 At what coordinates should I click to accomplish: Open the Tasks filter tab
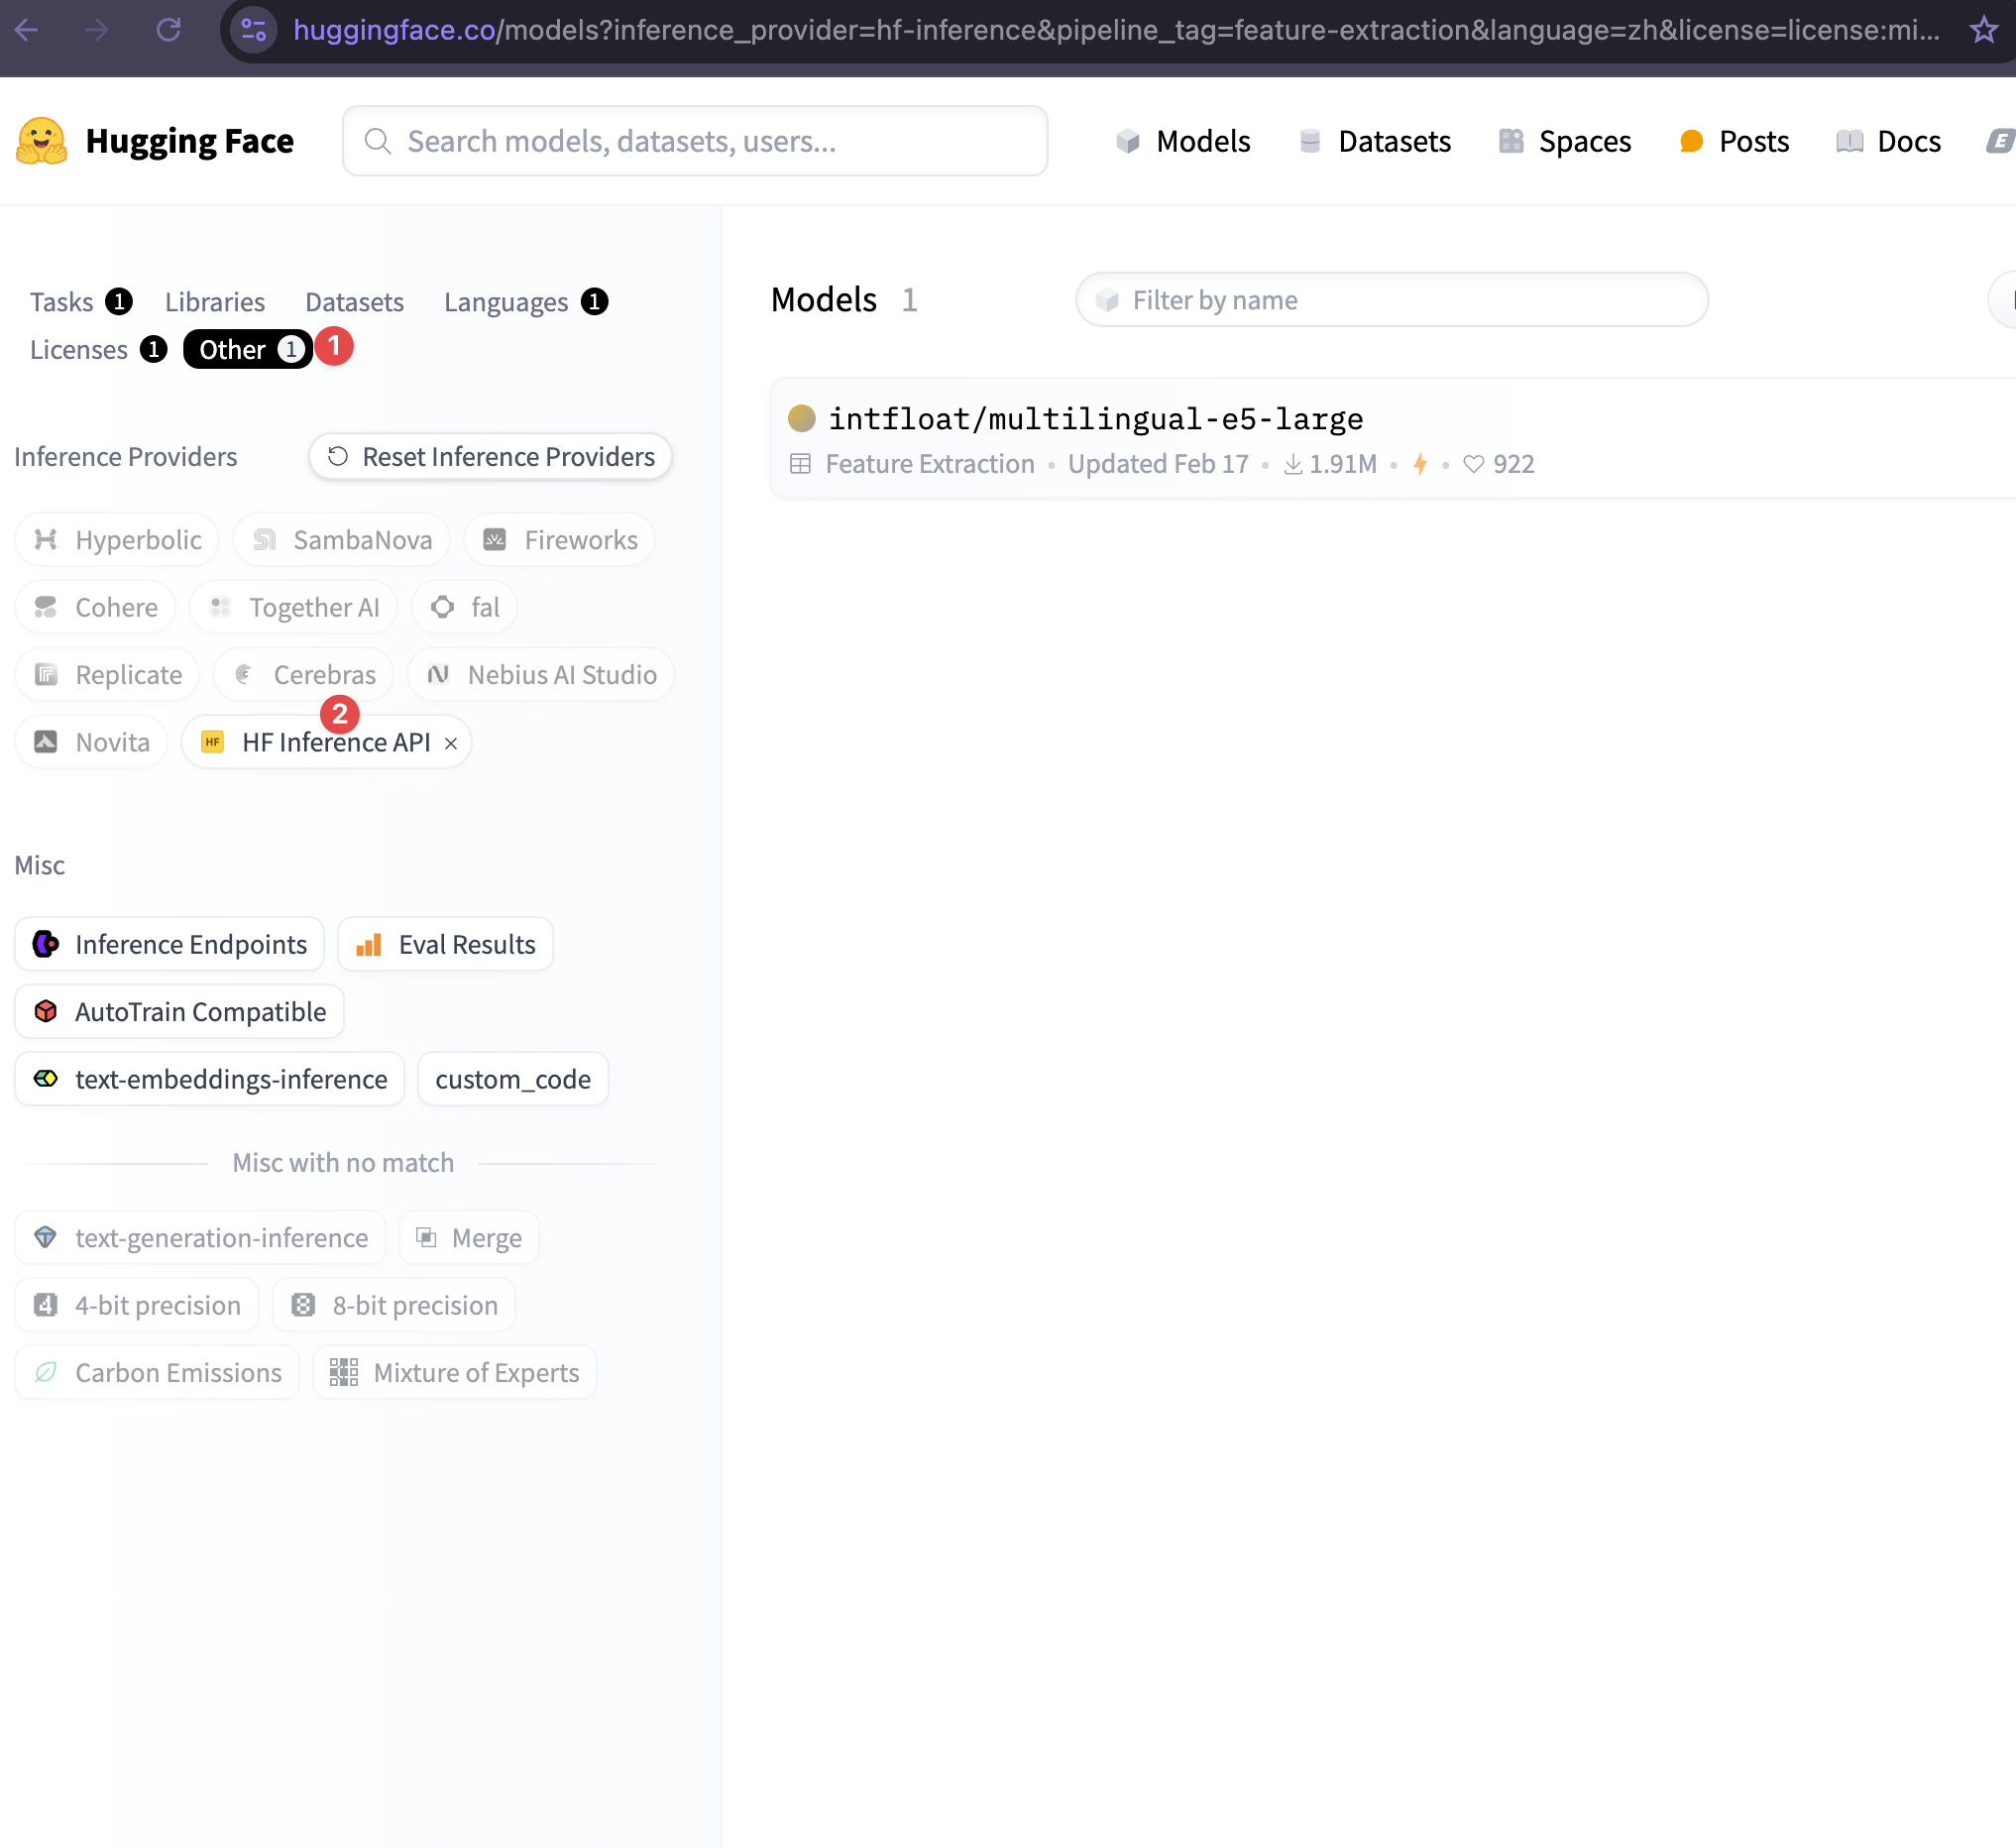coord(62,302)
